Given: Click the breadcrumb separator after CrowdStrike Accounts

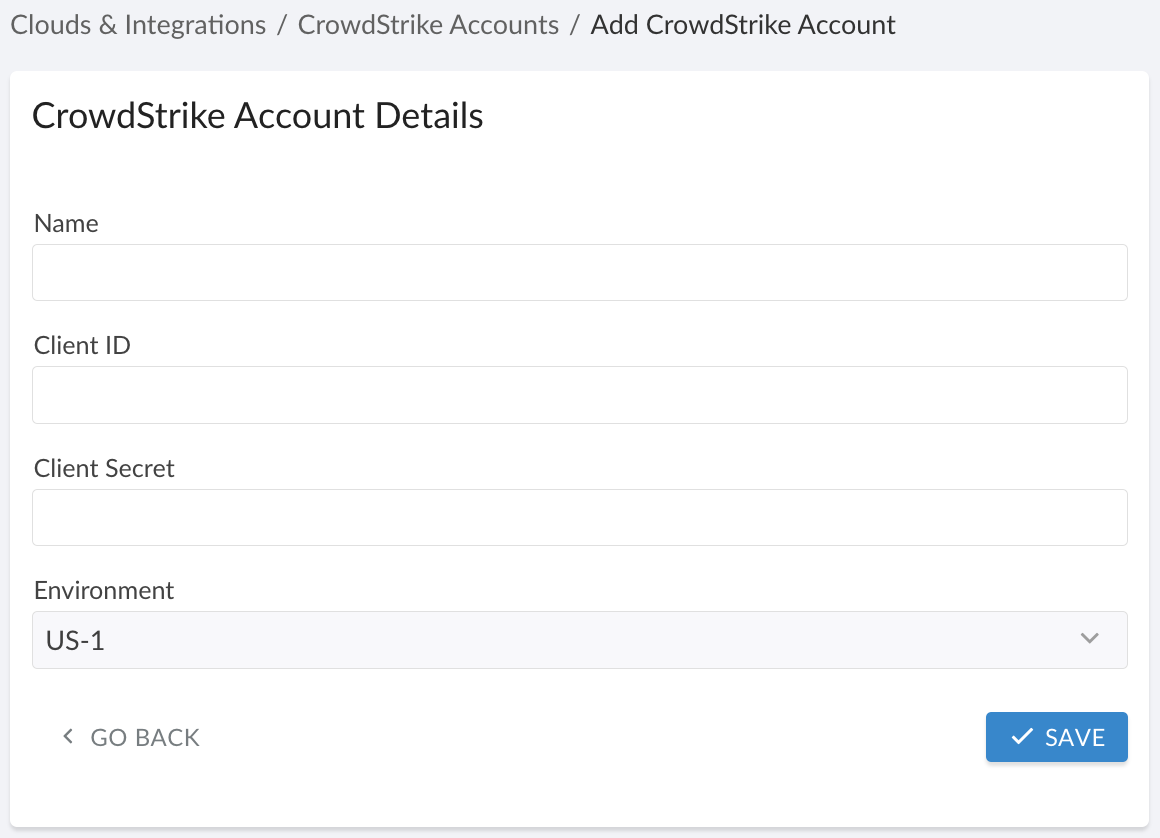Looking at the screenshot, I should pos(574,24).
